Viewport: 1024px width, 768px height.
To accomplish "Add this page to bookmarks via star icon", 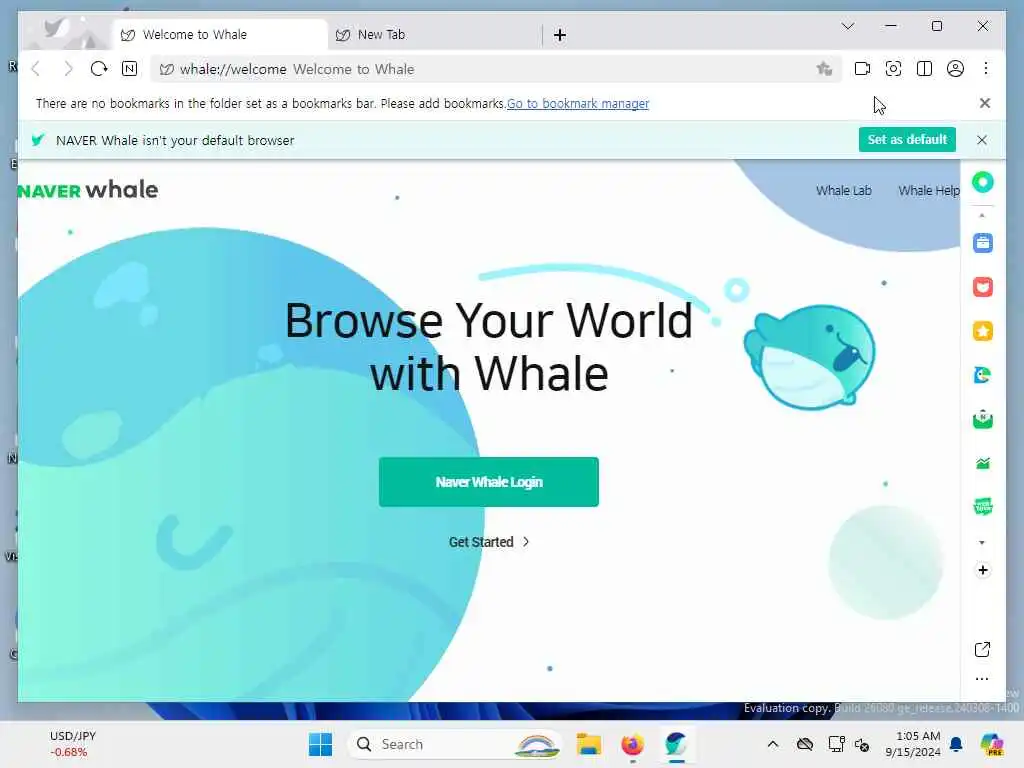I will pyautogui.click(x=824, y=69).
